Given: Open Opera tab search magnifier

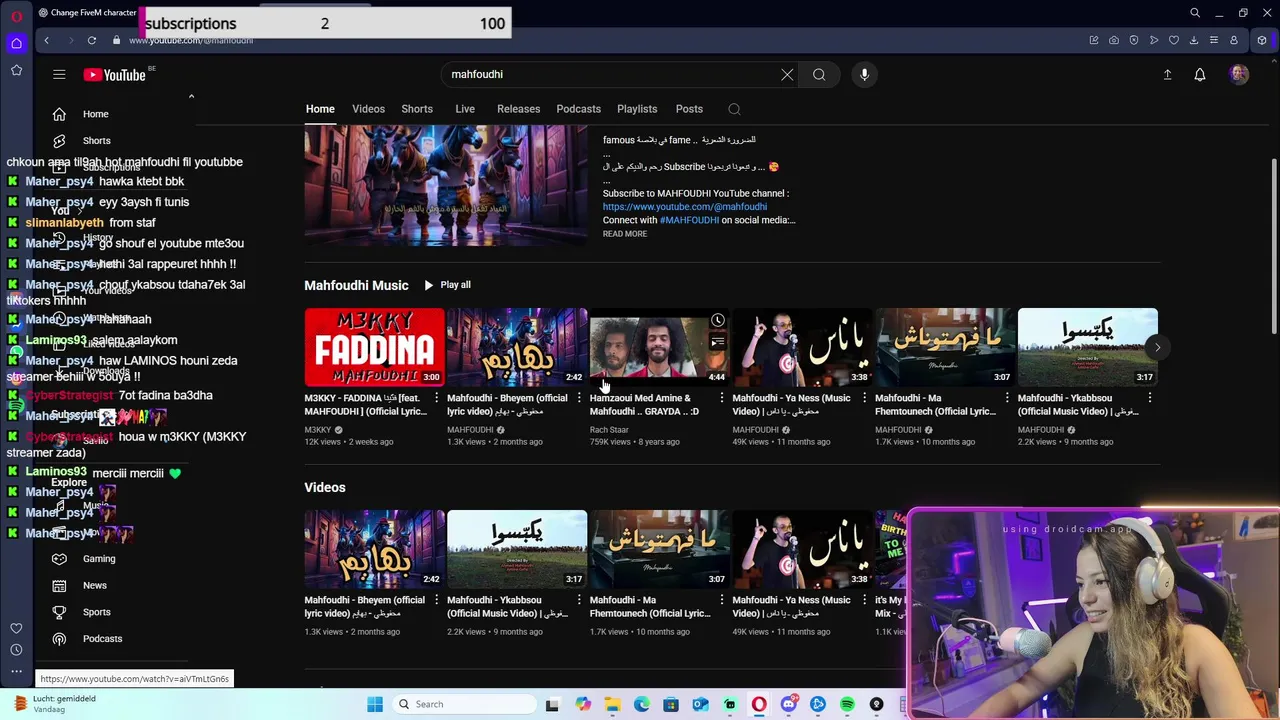Looking at the screenshot, I should tap(1195, 13).
